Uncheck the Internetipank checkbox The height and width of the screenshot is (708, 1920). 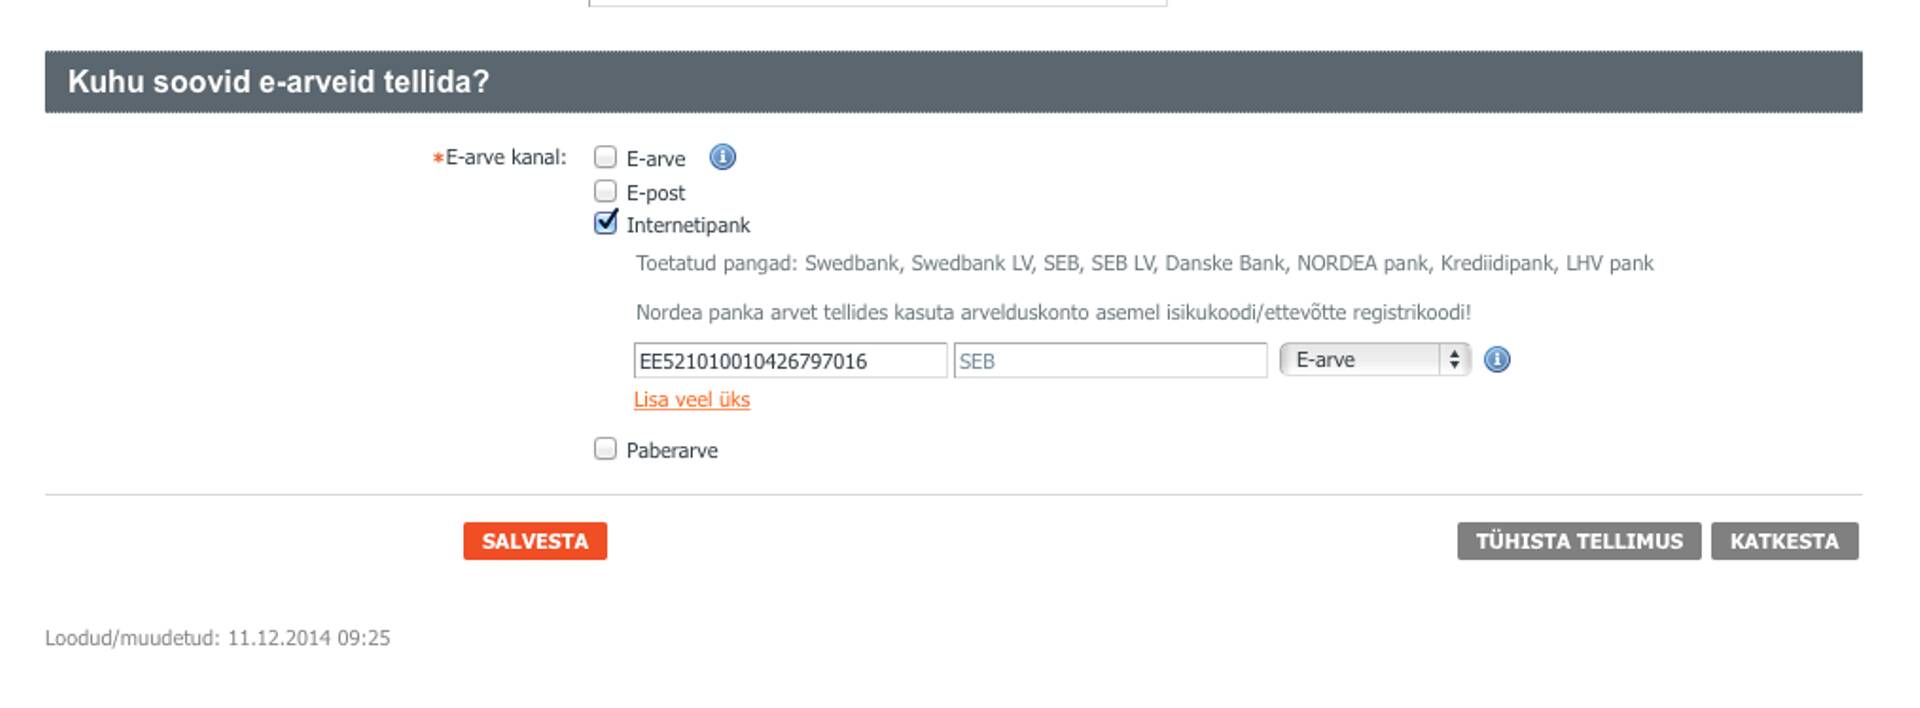click(605, 223)
